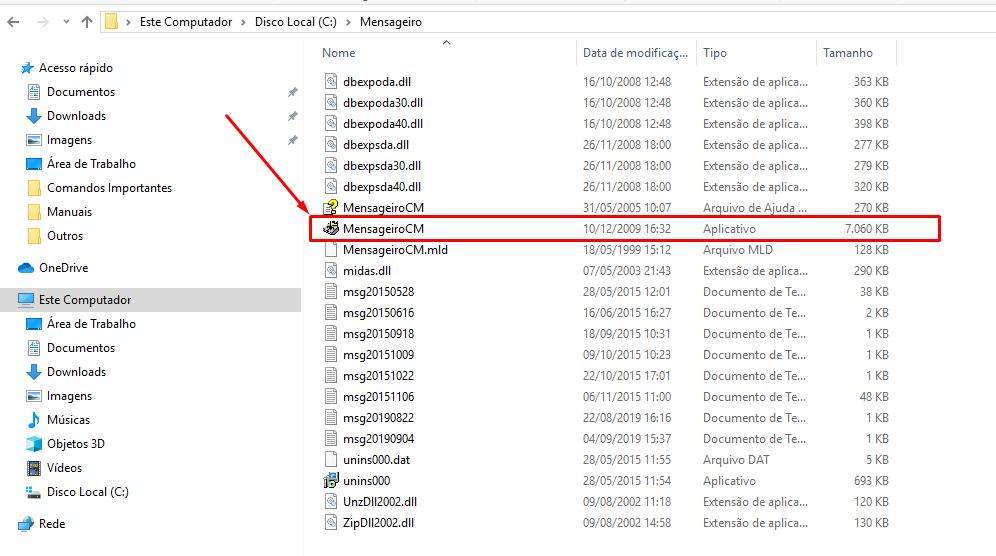Open pinned 'Documentos' under Acesso rápido
Viewport: 996px width, 556px height.
pyautogui.click(x=81, y=92)
